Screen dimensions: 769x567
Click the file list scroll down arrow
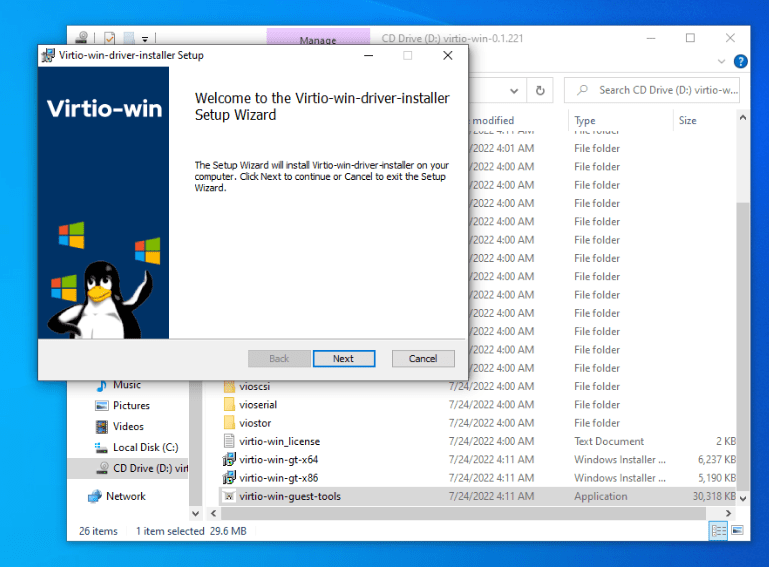pyautogui.click(x=743, y=498)
